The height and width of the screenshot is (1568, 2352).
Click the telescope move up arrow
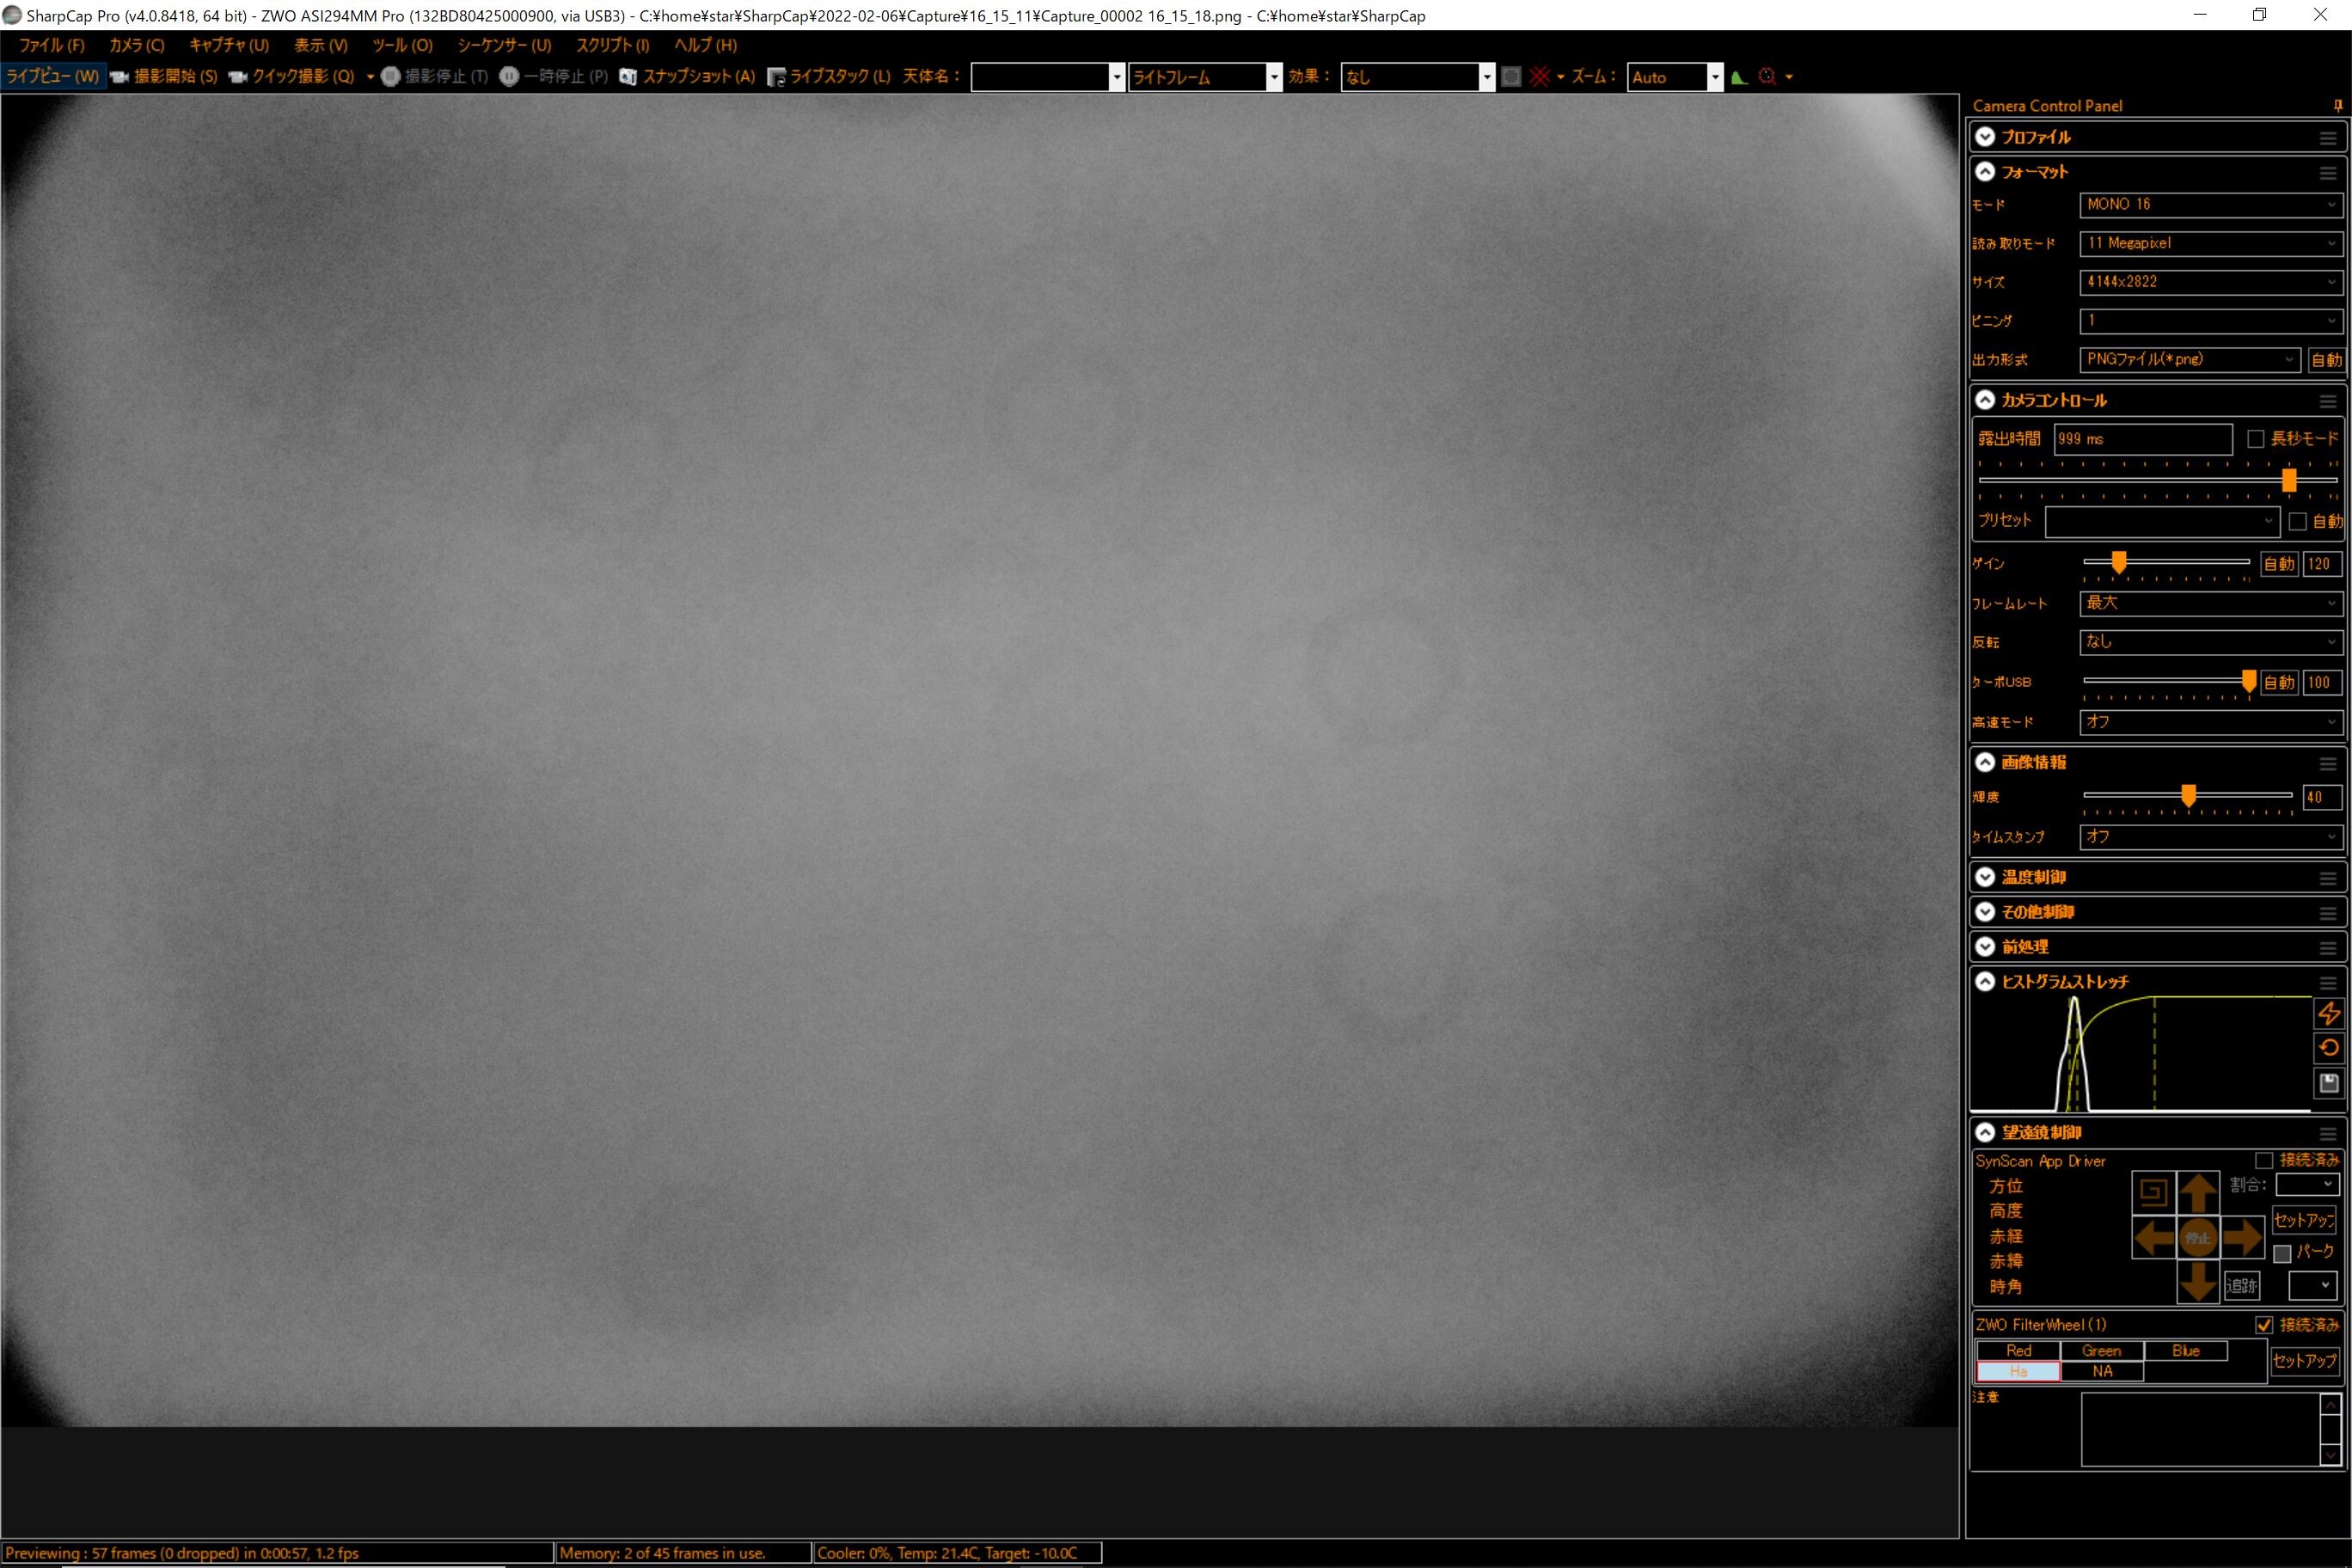2197,1193
